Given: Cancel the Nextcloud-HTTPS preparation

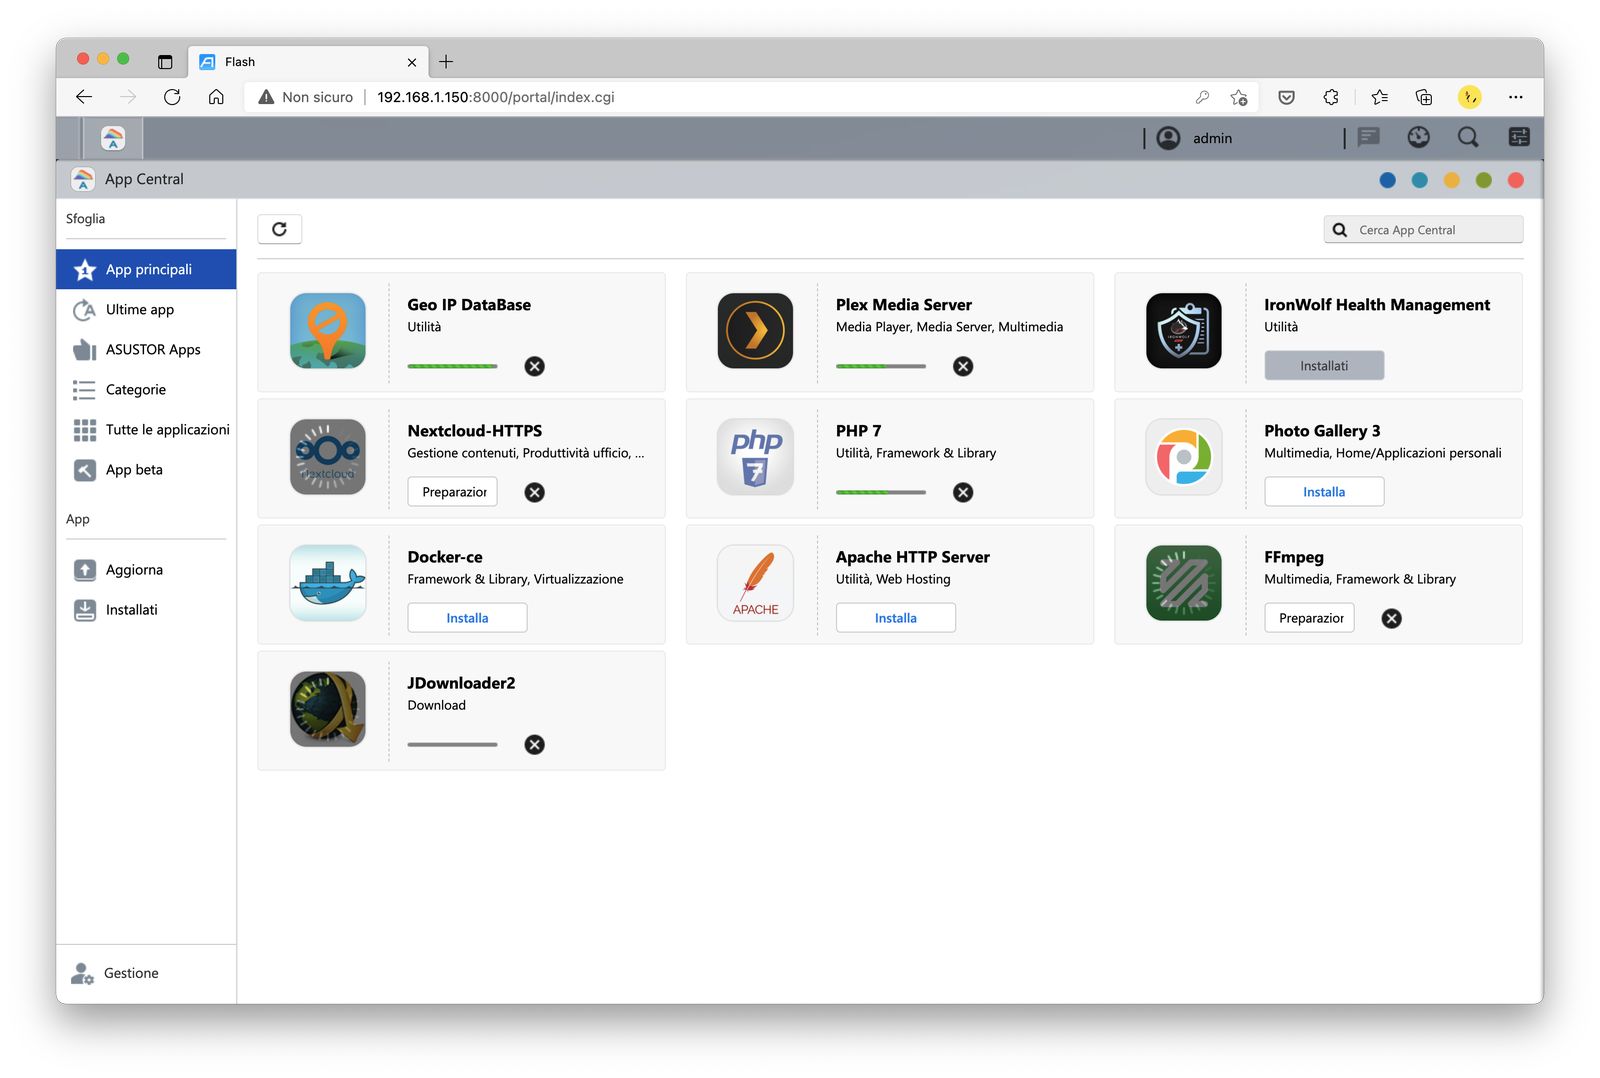Looking at the screenshot, I should point(535,492).
